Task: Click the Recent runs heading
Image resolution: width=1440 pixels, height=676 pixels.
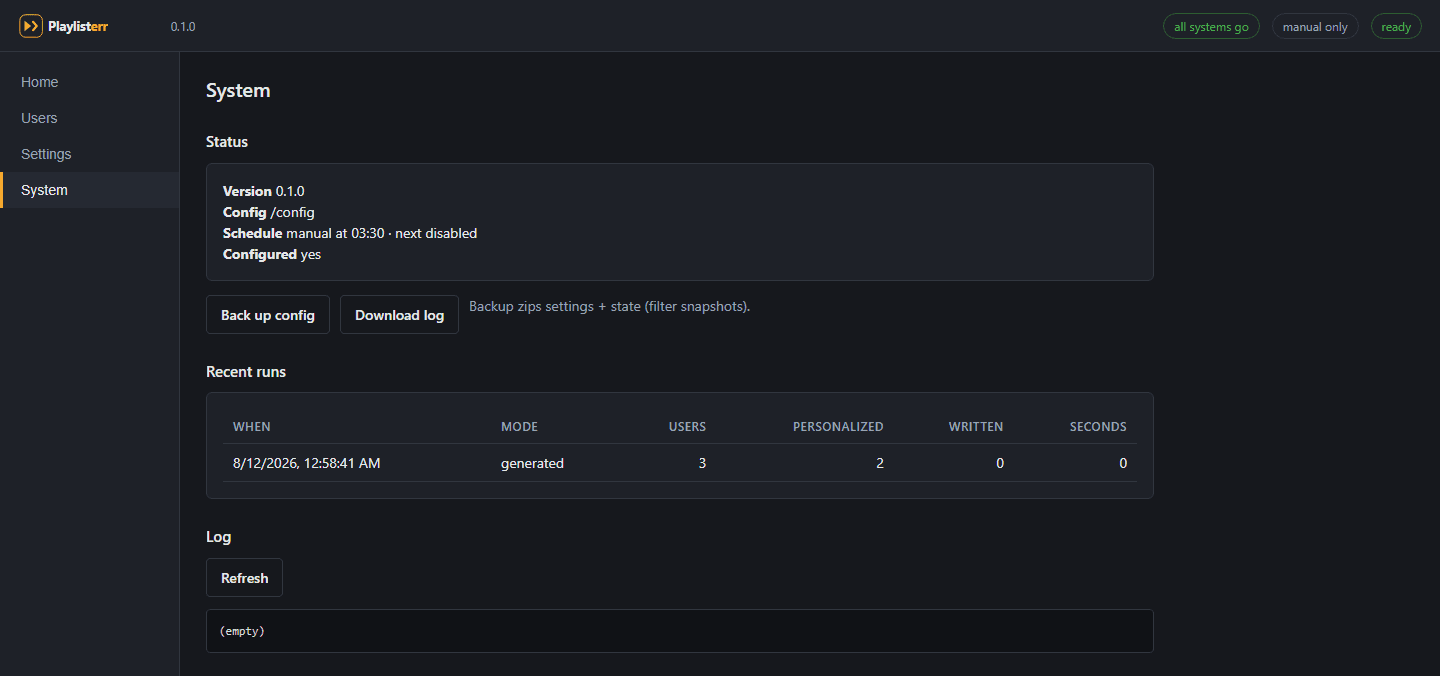Action: 246,372
